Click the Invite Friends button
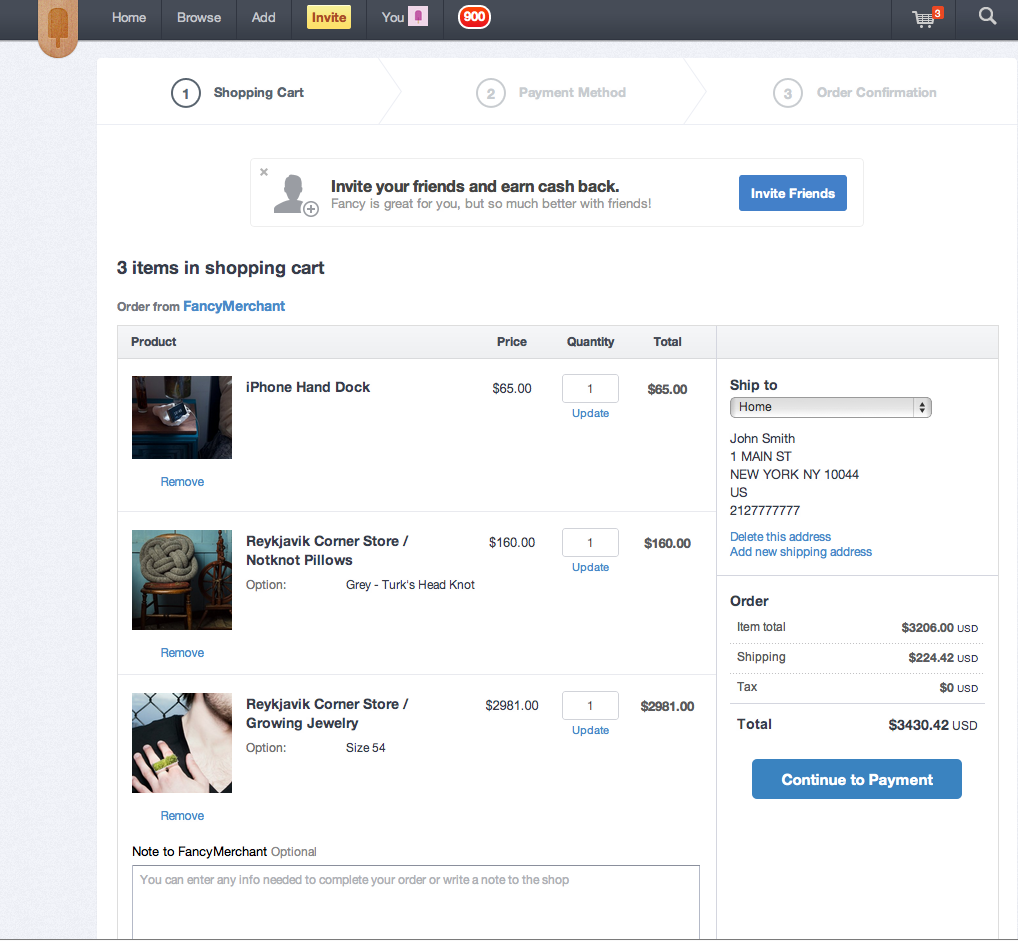Image resolution: width=1018 pixels, height=941 pixels. point(793,193)
